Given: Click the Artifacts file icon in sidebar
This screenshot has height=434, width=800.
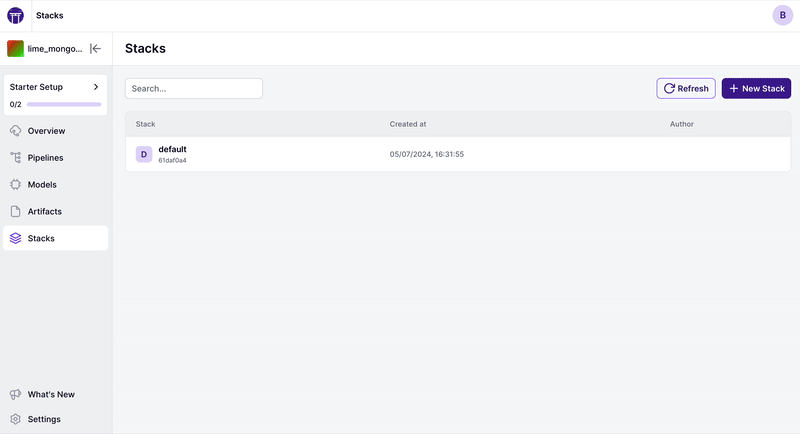Looking at the screenshot, I should [16, 212].
